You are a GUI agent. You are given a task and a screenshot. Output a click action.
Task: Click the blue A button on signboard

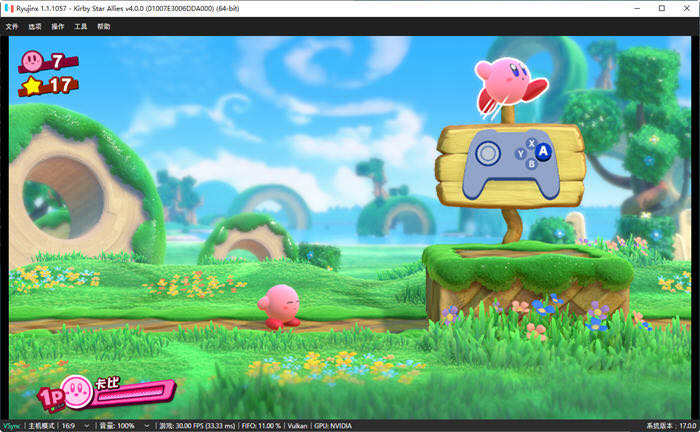pos(543,152)
